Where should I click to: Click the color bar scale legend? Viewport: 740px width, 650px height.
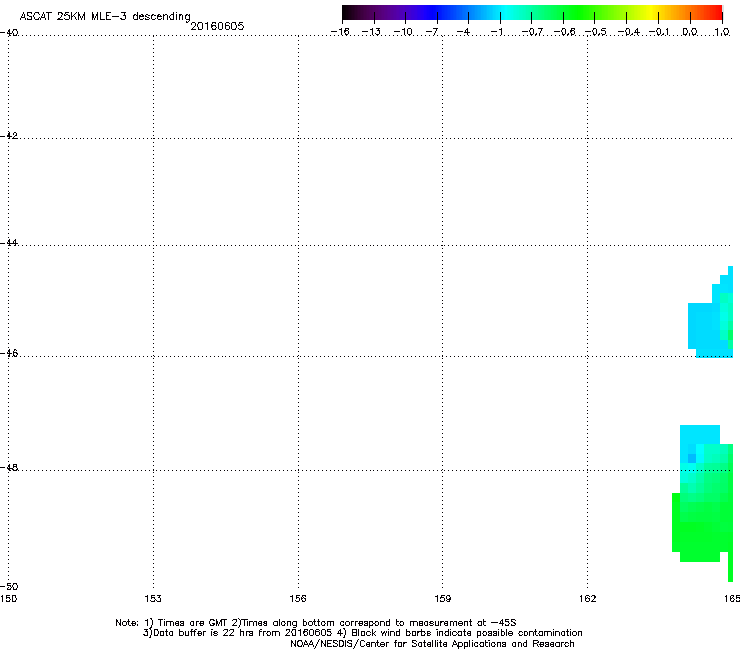click(532, 13)
